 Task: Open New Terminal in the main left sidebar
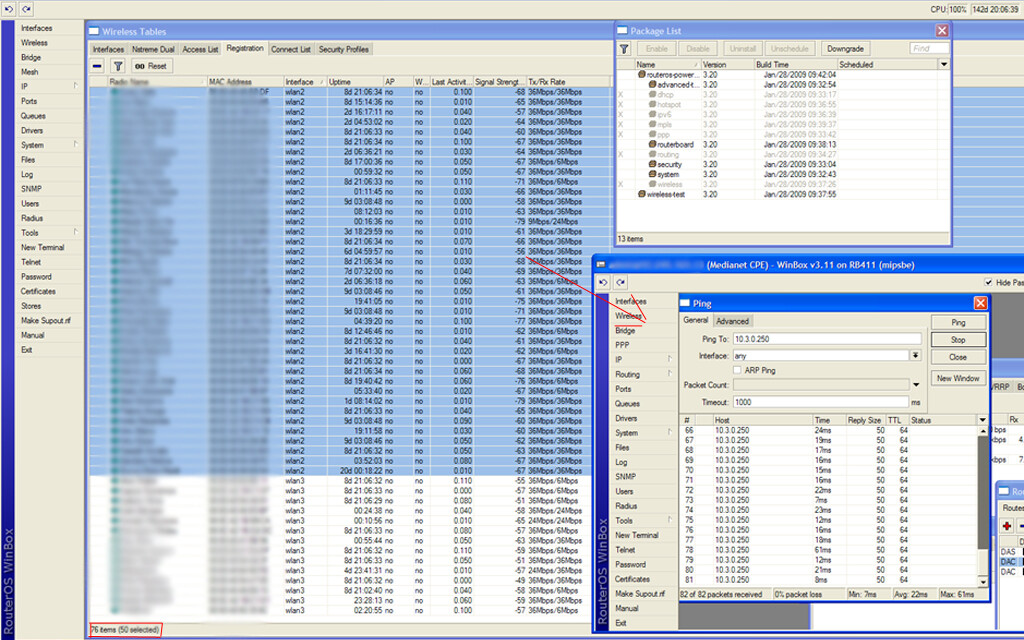click(42, 248)
